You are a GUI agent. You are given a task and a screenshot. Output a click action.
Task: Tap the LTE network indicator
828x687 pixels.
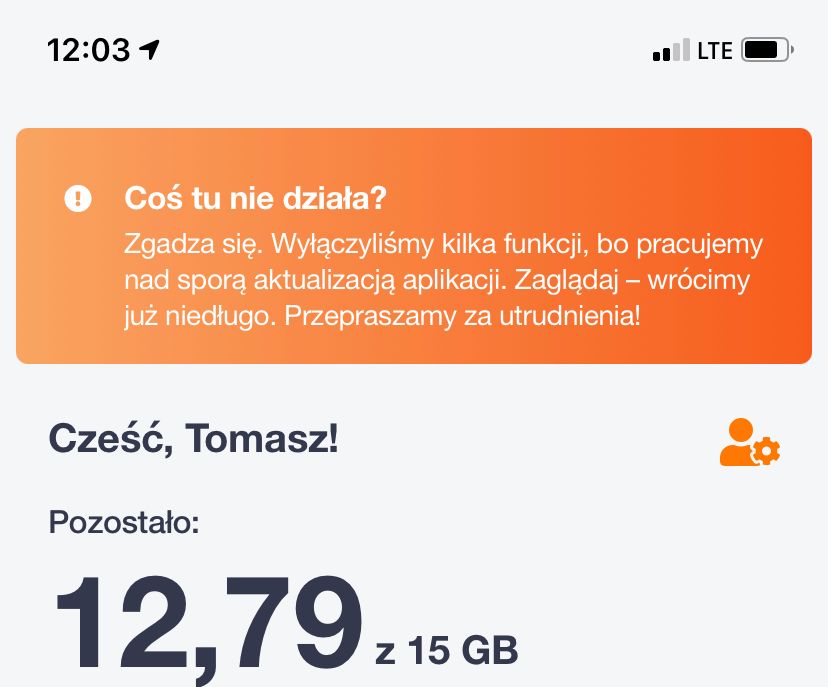pos(715,50)
